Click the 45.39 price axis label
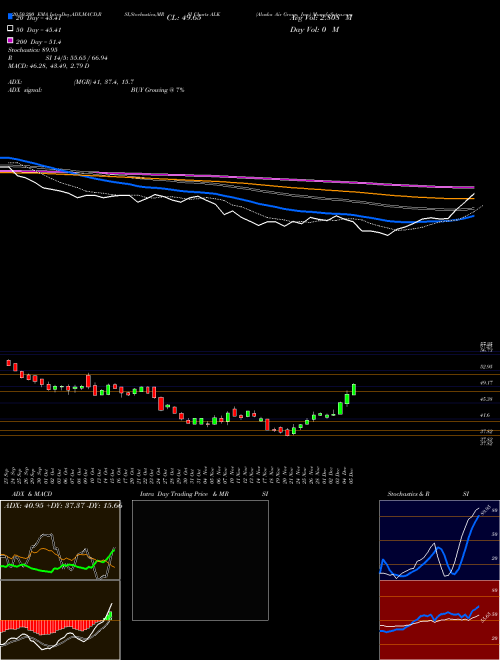Viewport: 500px width, 660px height. pyautogui.click(x=487, y=399)
